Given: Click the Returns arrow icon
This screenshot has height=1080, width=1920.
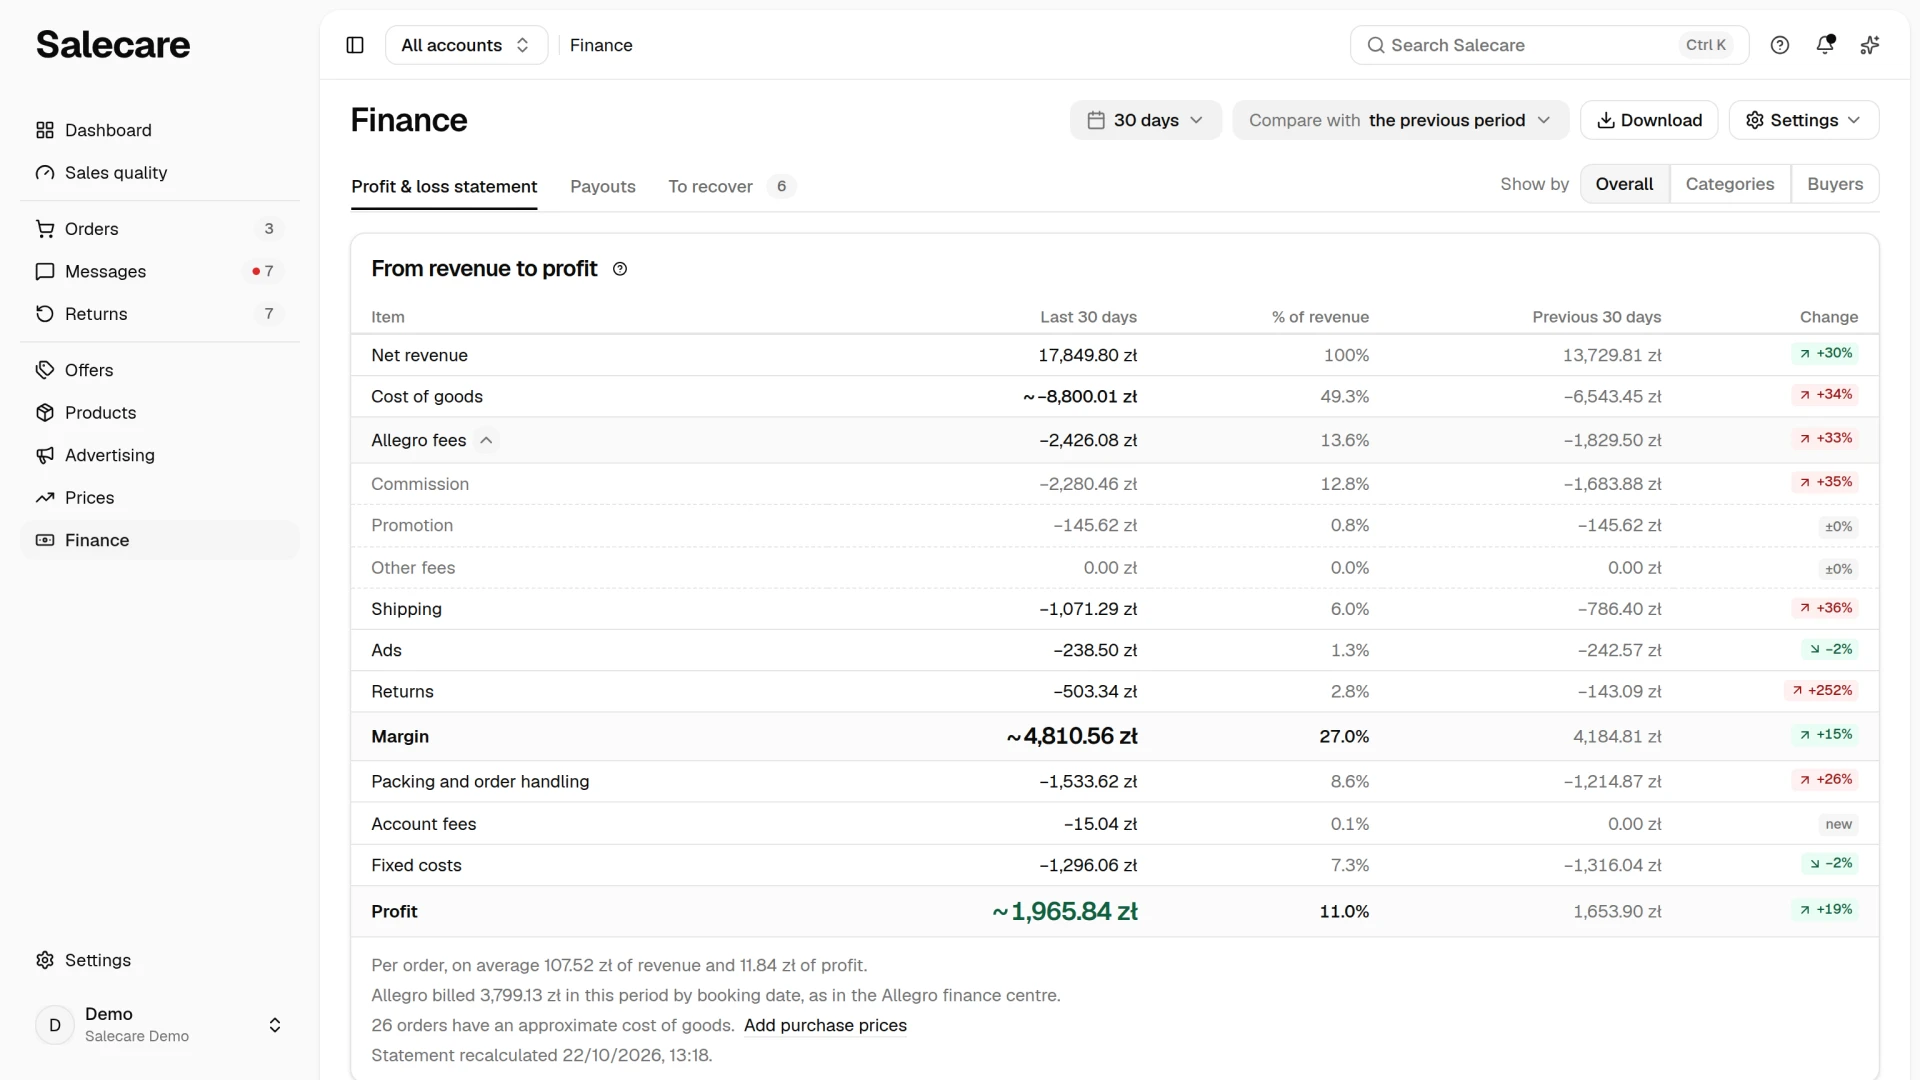Looking at the screenshot, I should [x=45, y=314].
